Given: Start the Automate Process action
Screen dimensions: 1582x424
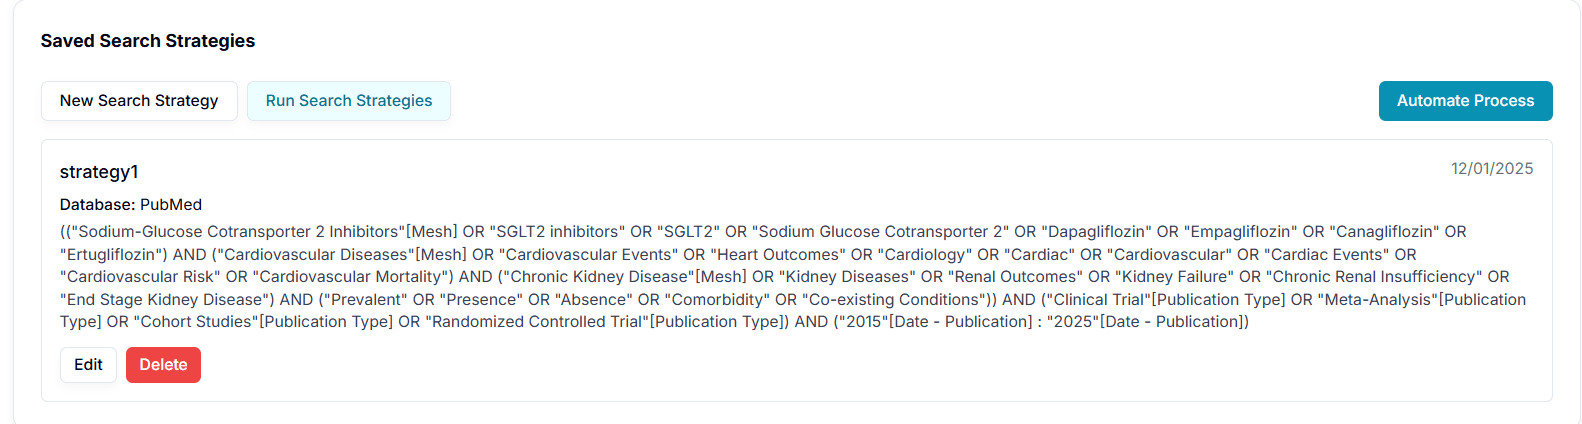Looking at the screenshot, I should point(1465,101).
